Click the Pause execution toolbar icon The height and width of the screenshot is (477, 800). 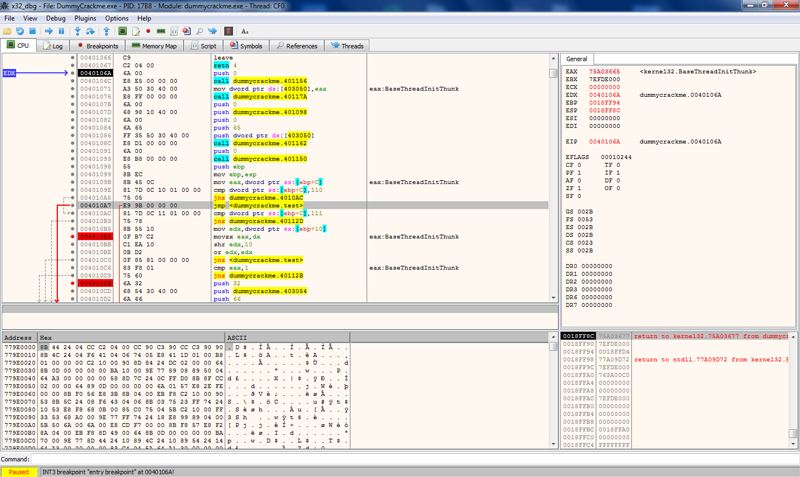[x=61, y=31]
